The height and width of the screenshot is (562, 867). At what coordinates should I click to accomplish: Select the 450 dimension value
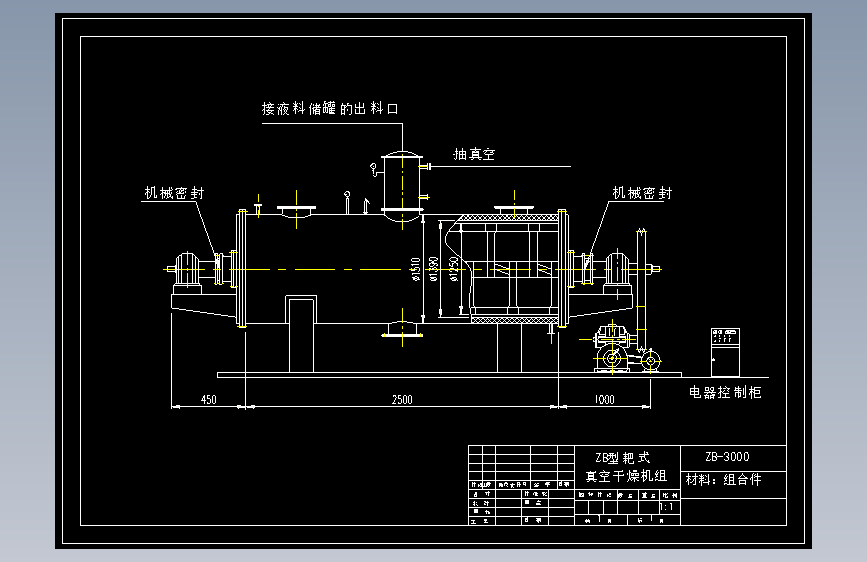[x=208, y=399]
